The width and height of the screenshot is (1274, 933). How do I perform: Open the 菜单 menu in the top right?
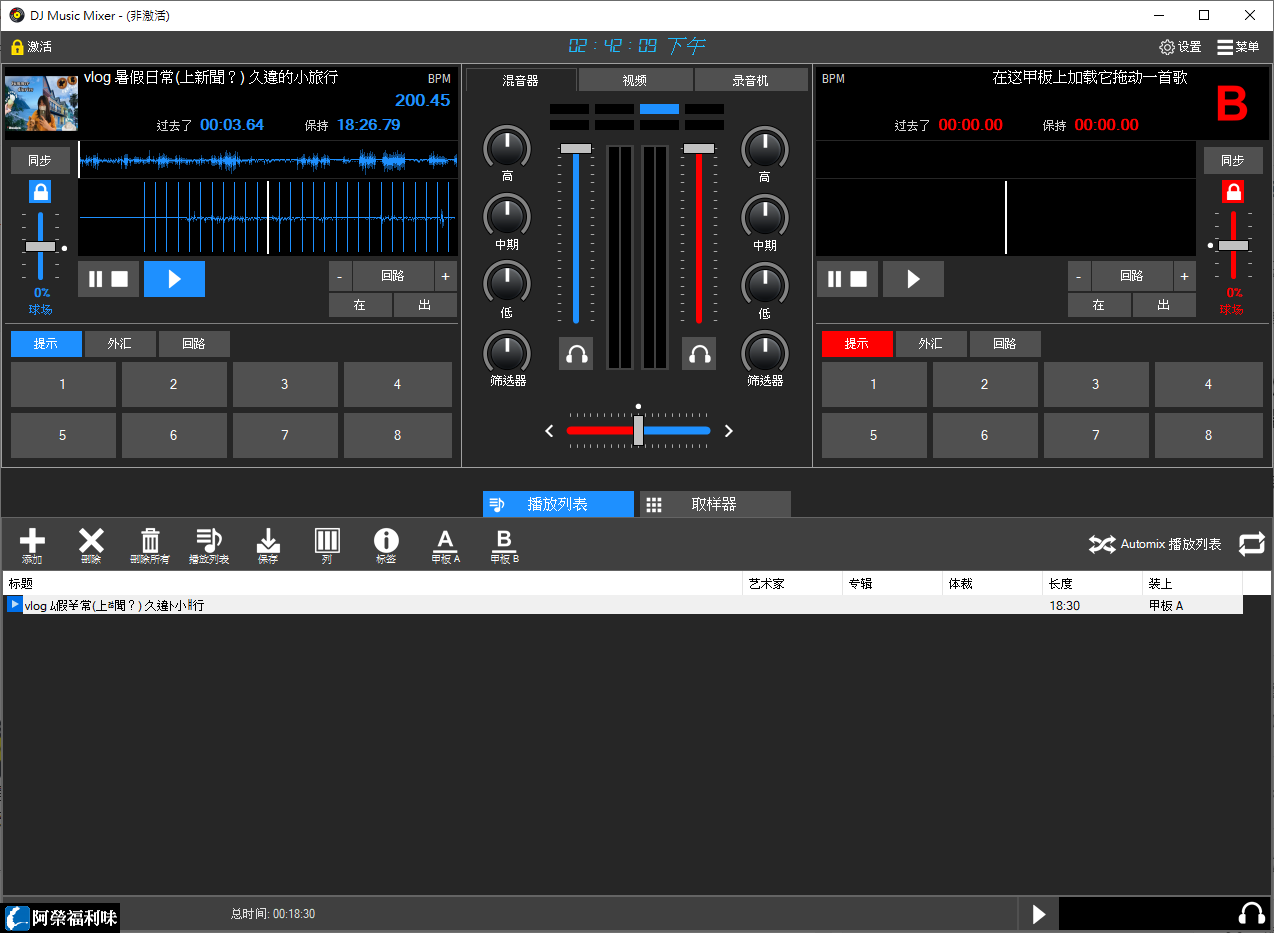[1238, 46]
